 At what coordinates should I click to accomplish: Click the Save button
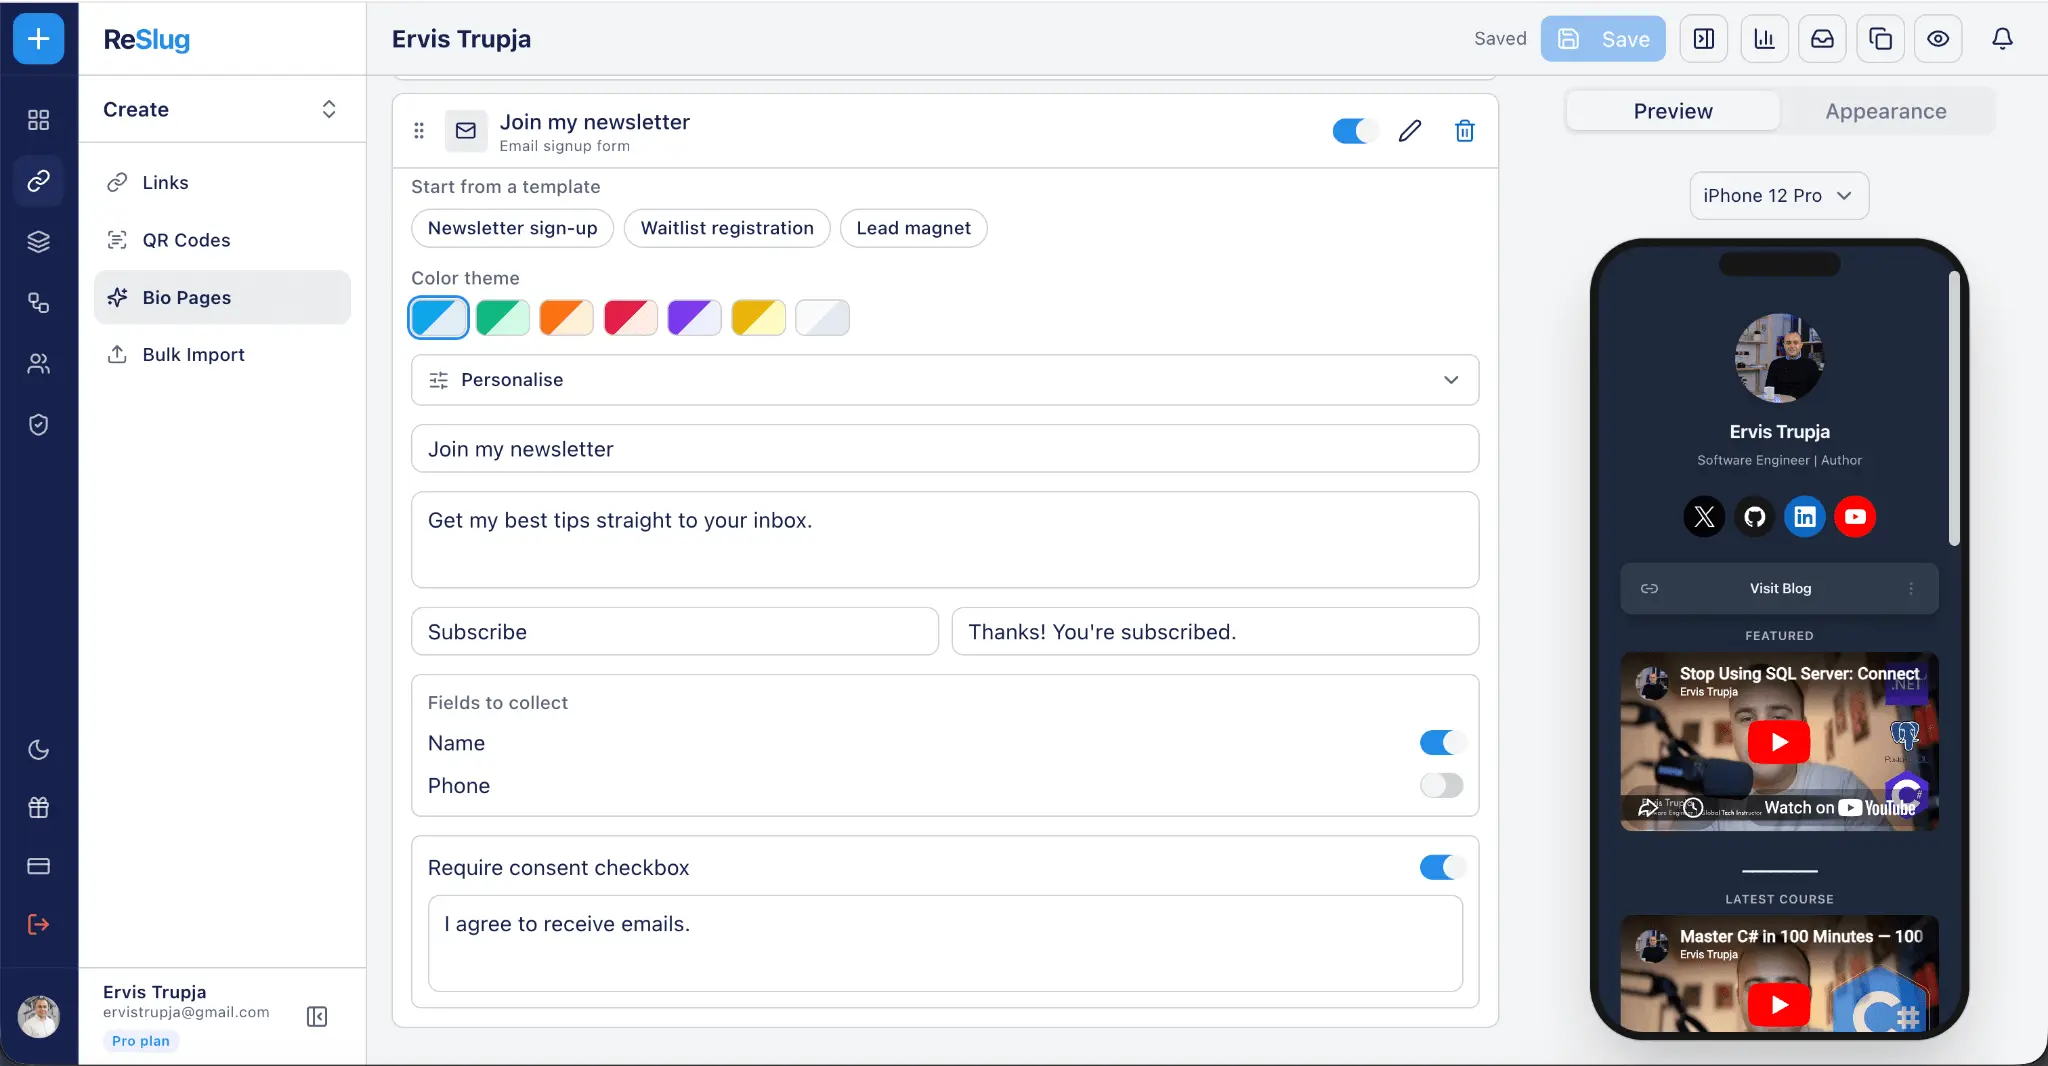[x=1603, y=39]
